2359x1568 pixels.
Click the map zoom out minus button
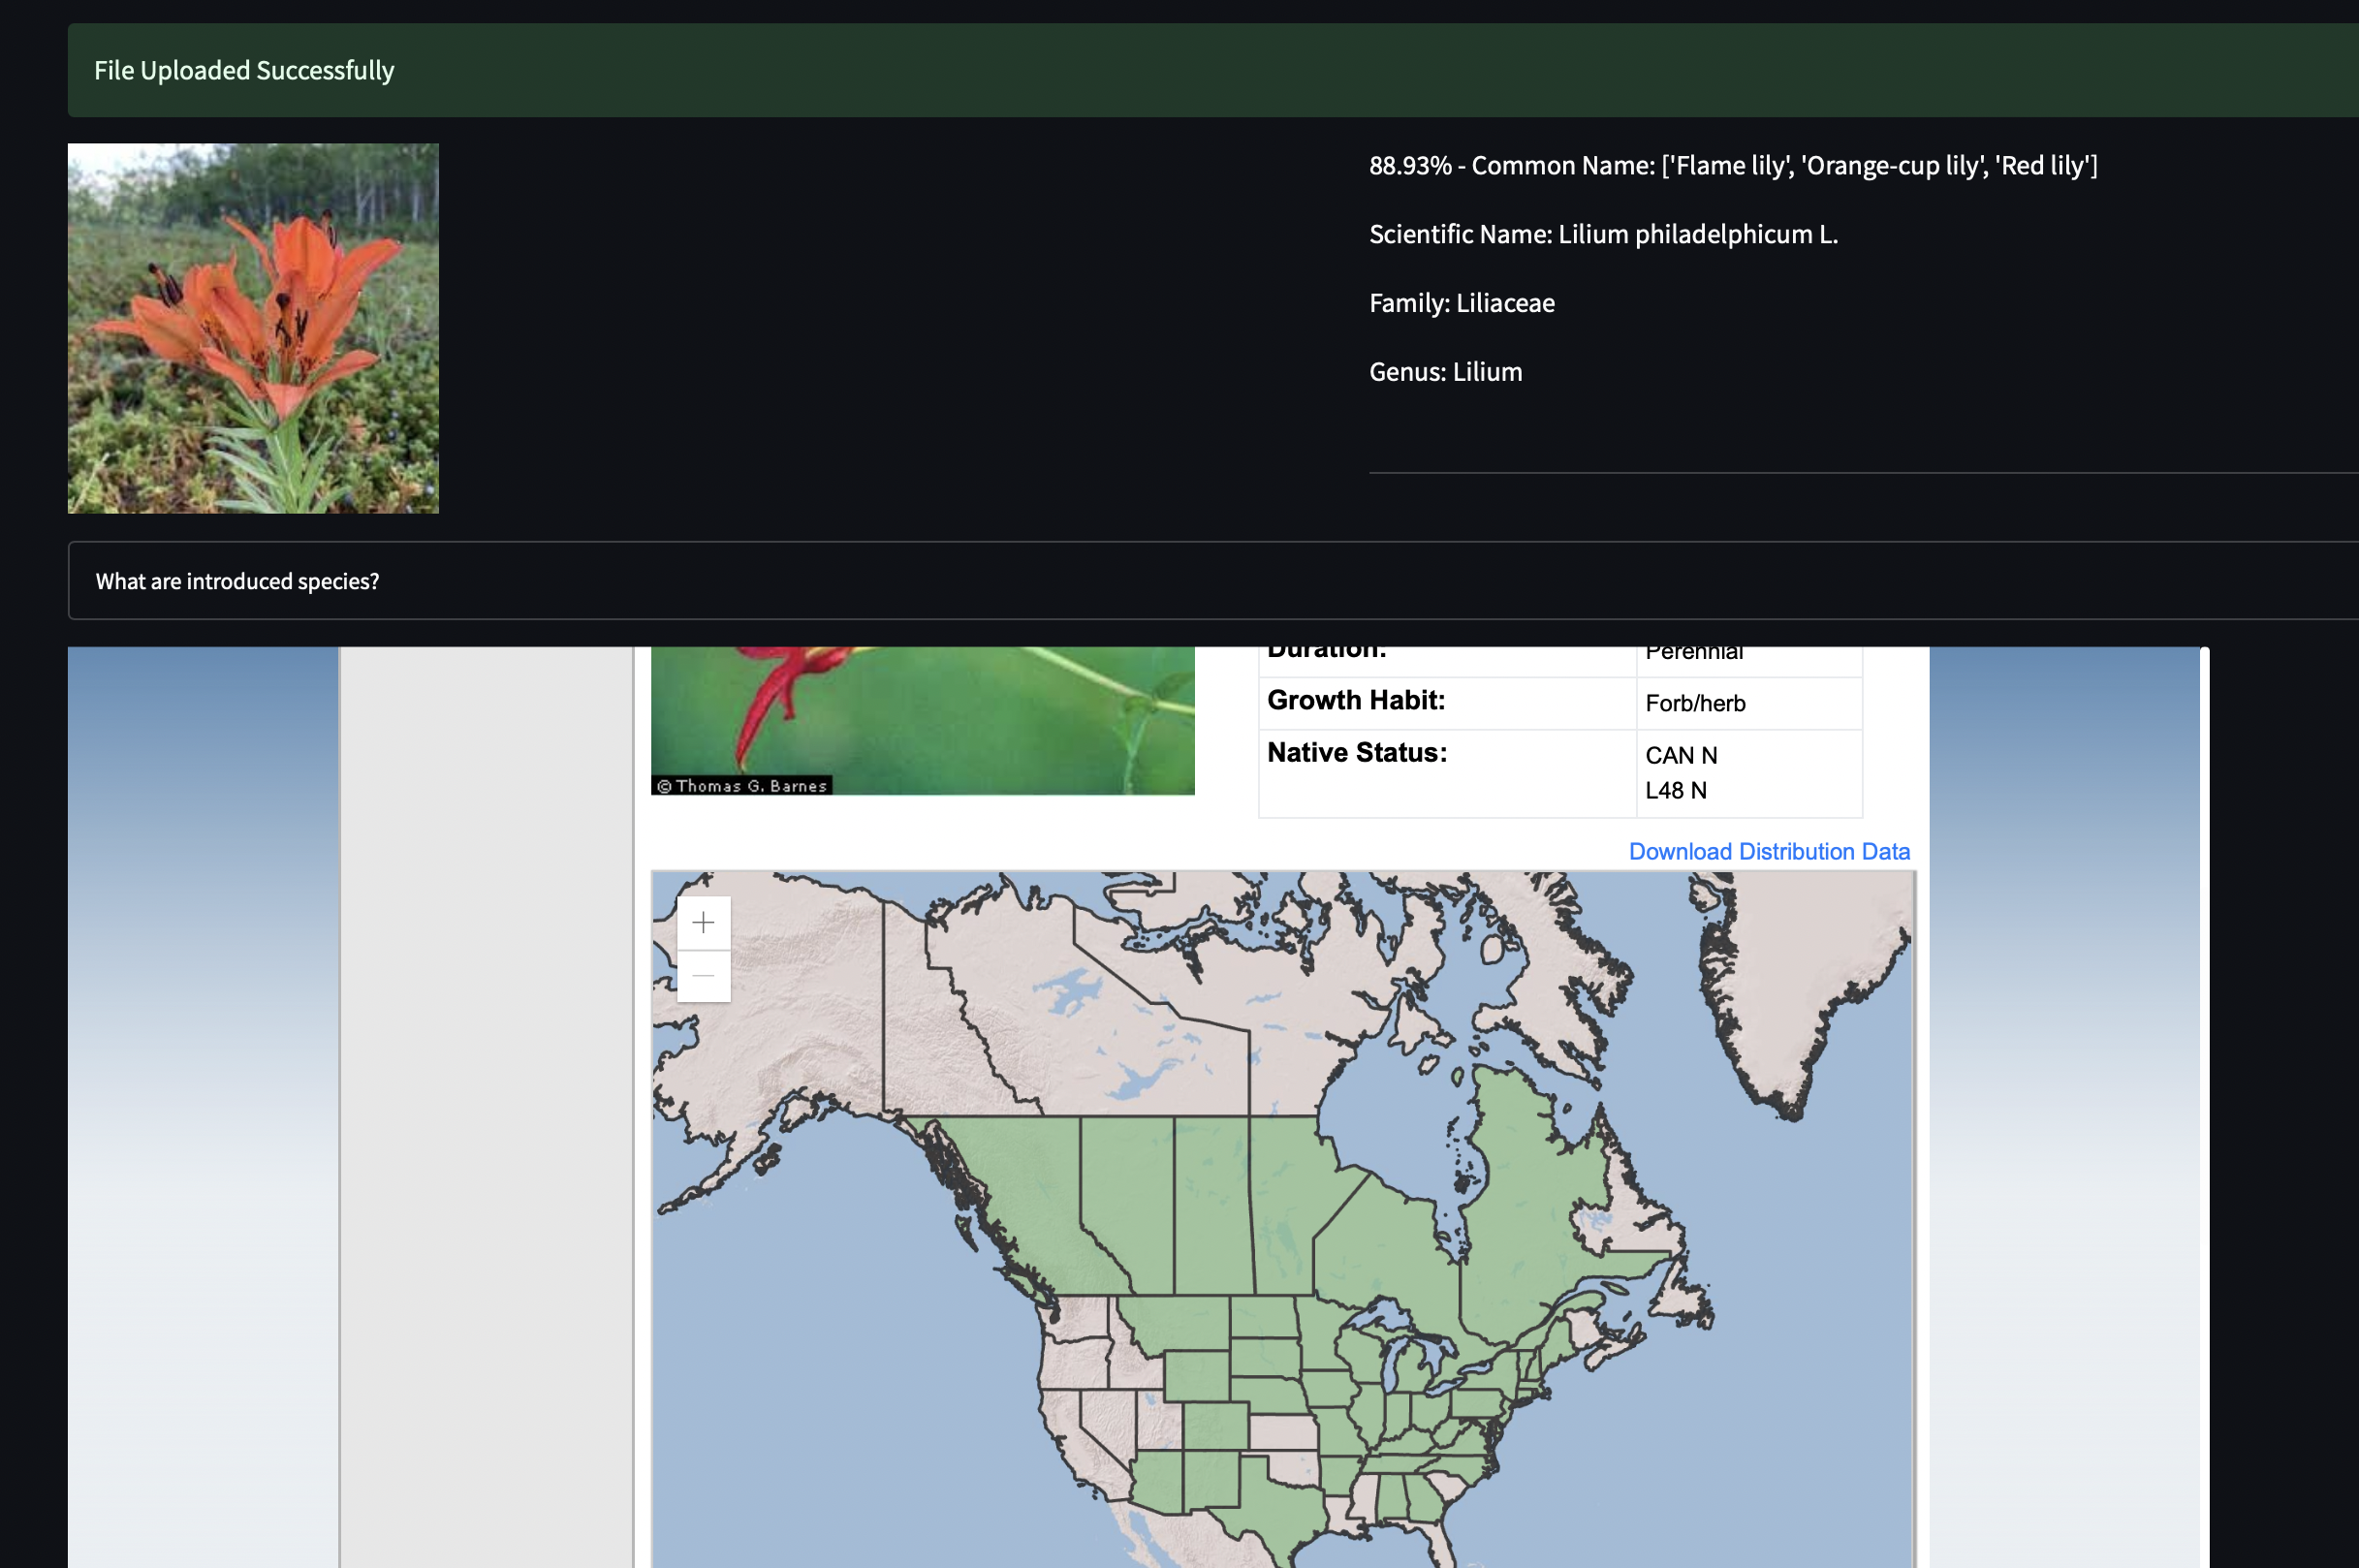tap(703, 975)
